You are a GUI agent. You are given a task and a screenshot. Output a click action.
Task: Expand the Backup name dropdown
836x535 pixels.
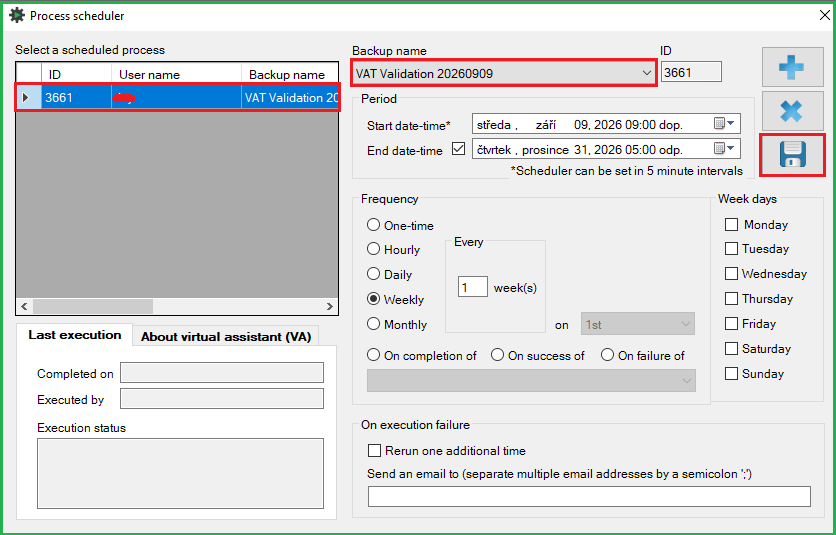tap(646, 73)
